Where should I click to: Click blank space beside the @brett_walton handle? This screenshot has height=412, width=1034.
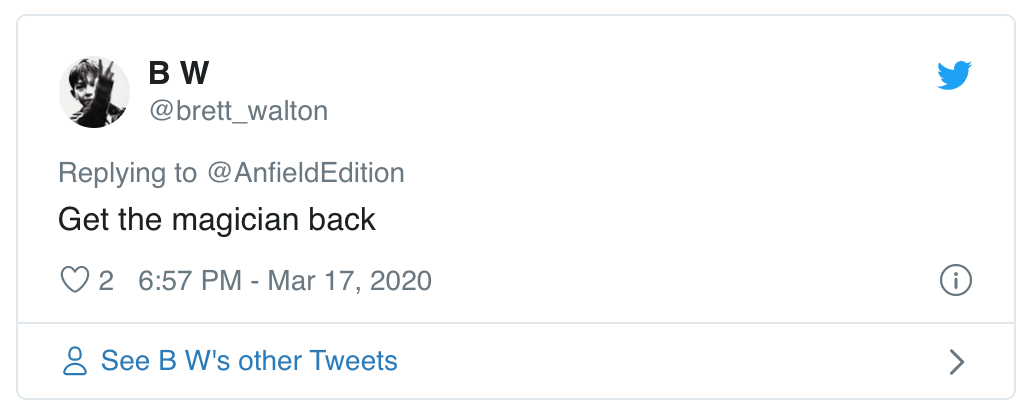coord(600,110)
